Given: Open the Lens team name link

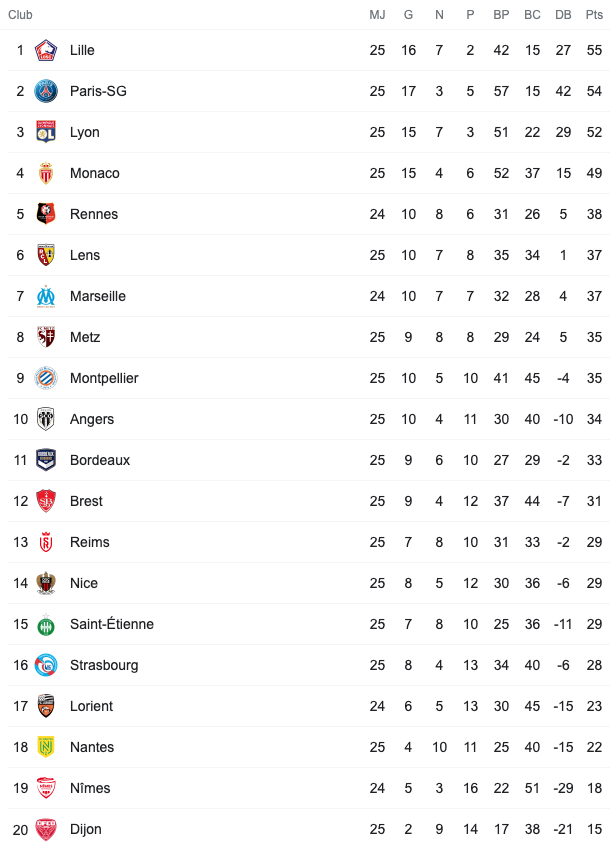Looking at the screenshot, I should [x=85, y=255].
